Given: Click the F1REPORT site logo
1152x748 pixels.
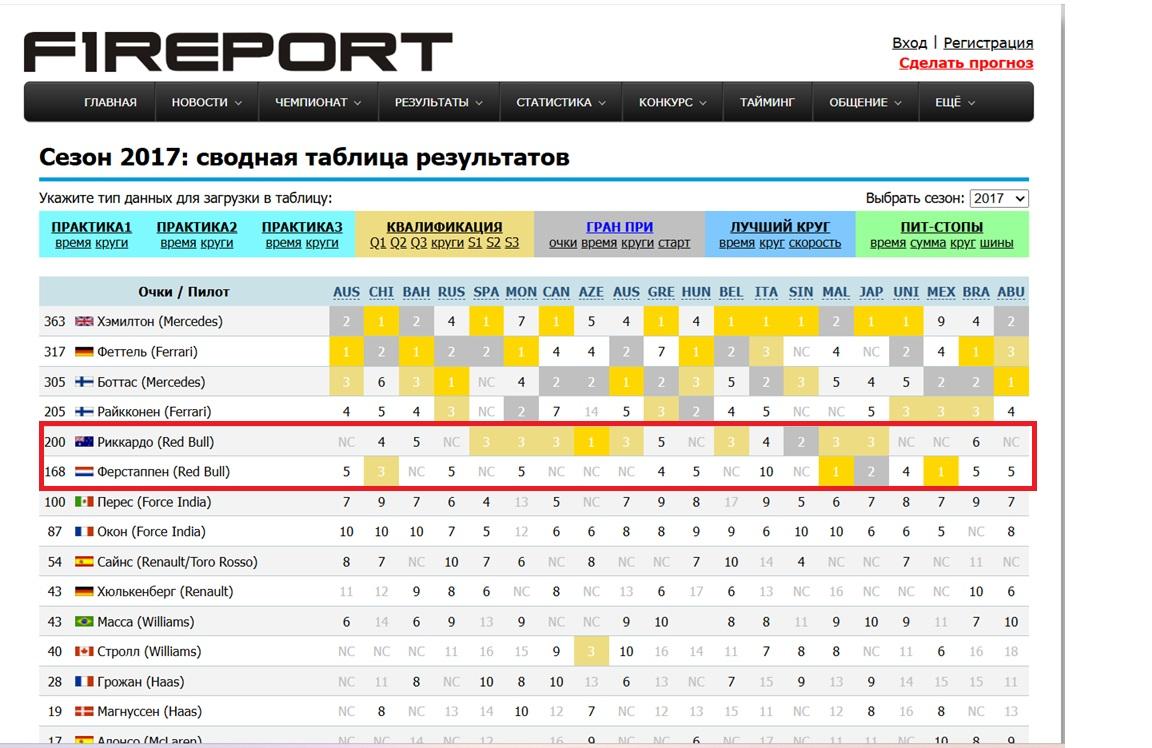Looking at the screenshot, I should [x=238, y=52].
